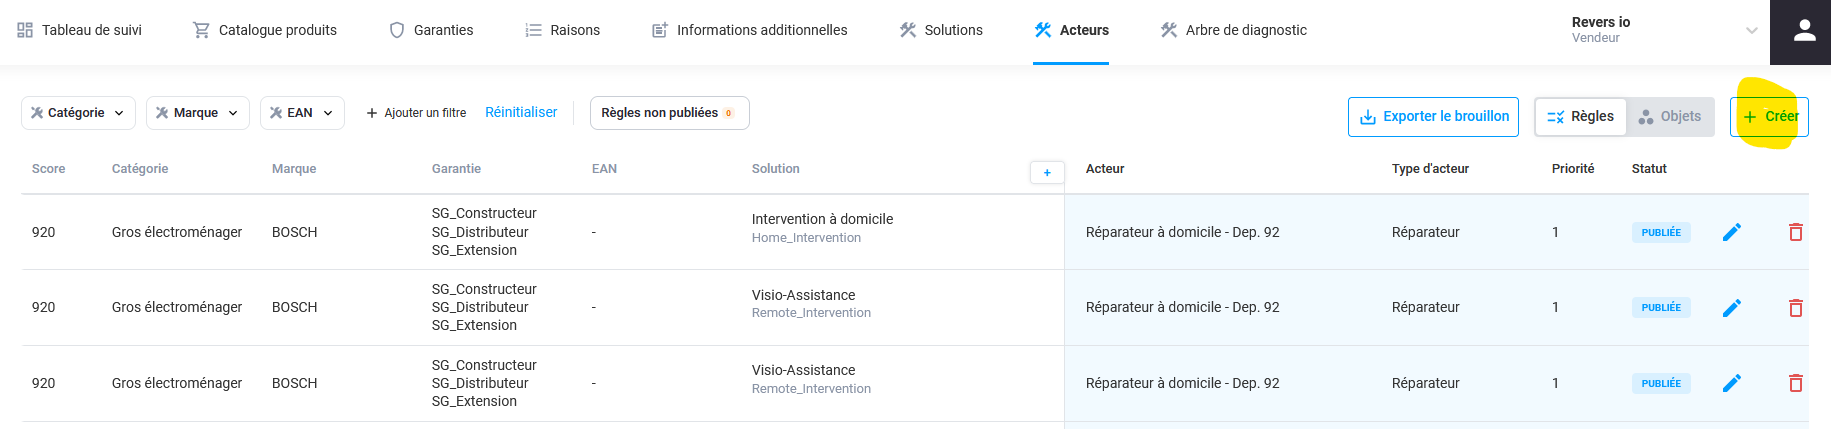The height and width of the screenshot is (429, 1831).
Task: Click the pencil icon in the second row
Action: [1732, 308]
